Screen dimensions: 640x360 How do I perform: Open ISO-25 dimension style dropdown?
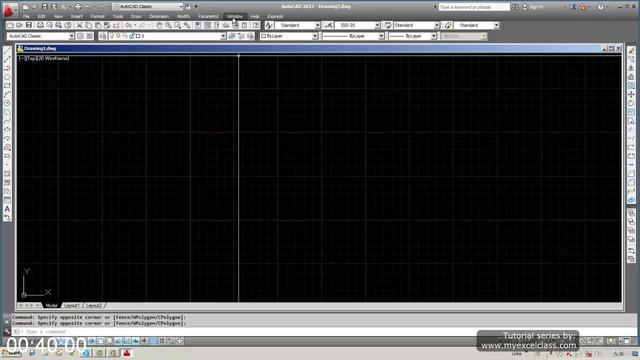click(377, 25)
